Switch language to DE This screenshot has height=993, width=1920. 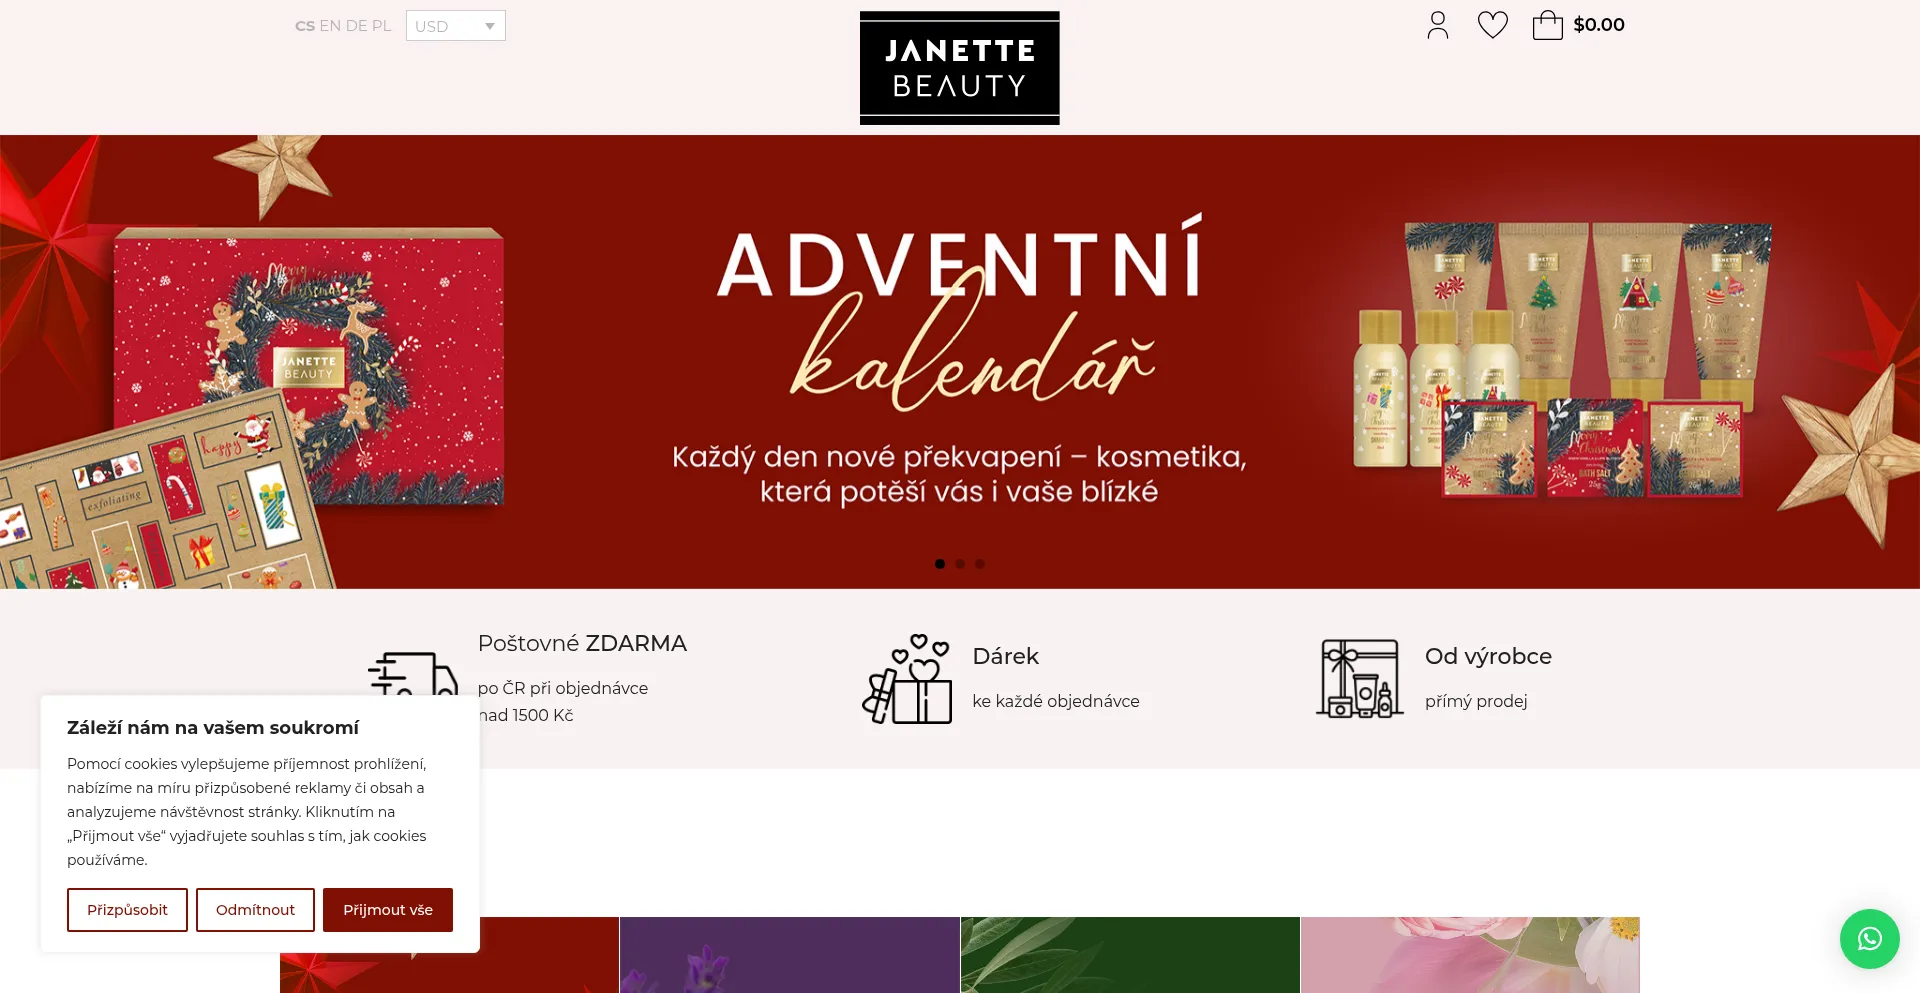[356, 26]
